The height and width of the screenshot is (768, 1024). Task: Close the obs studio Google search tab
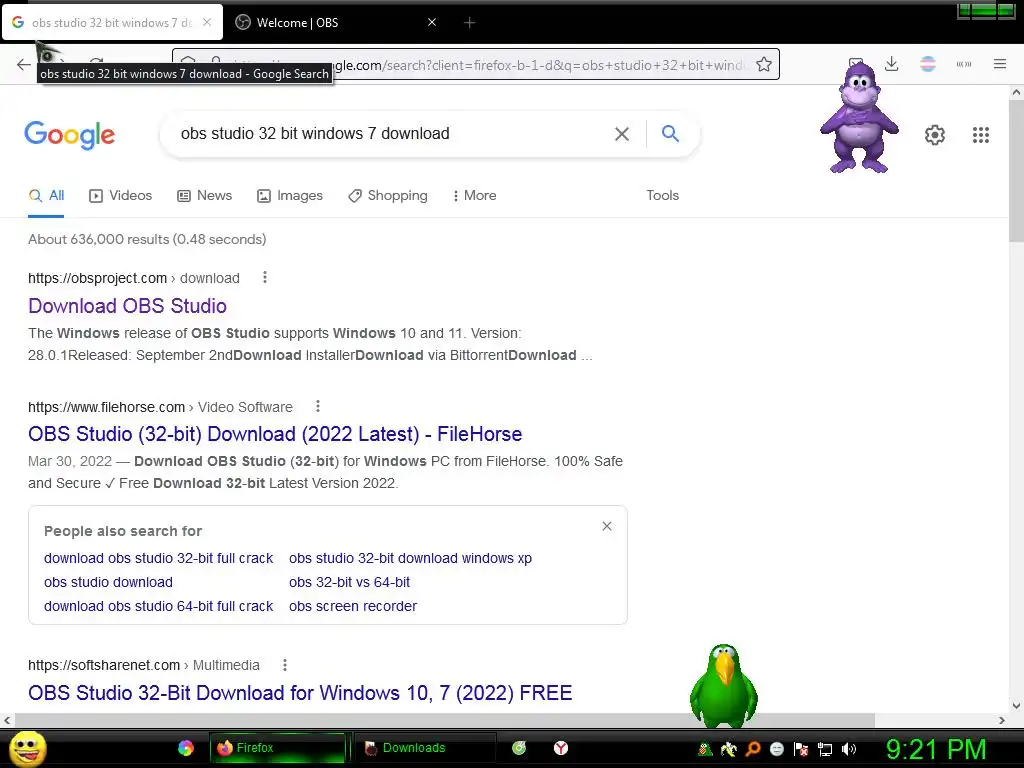206,22
